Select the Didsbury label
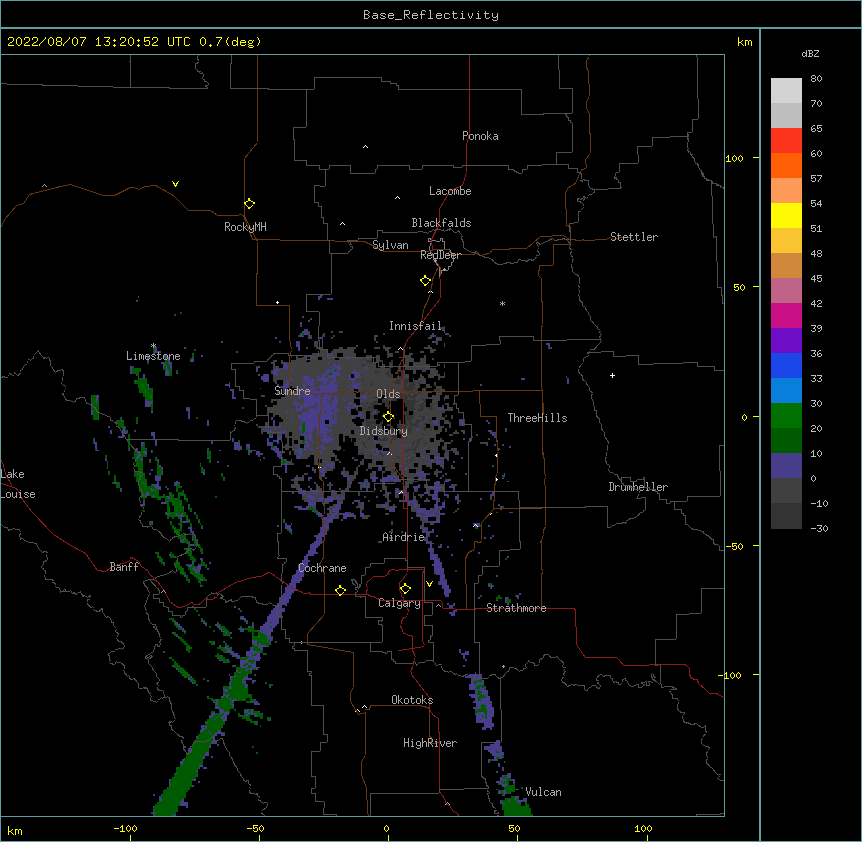Image resolution: width=862 pixels, height=842 pixels. click(x=383, y=431)
